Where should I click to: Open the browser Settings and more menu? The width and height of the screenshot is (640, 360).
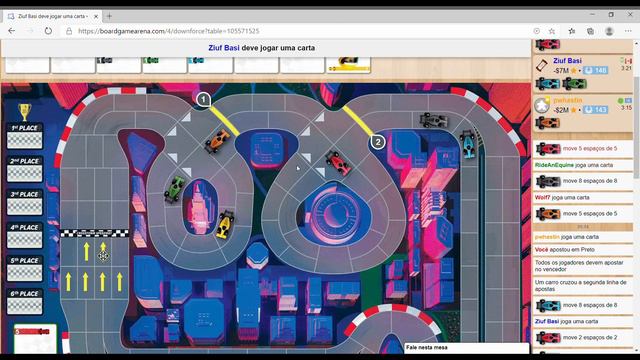(628, 31)
